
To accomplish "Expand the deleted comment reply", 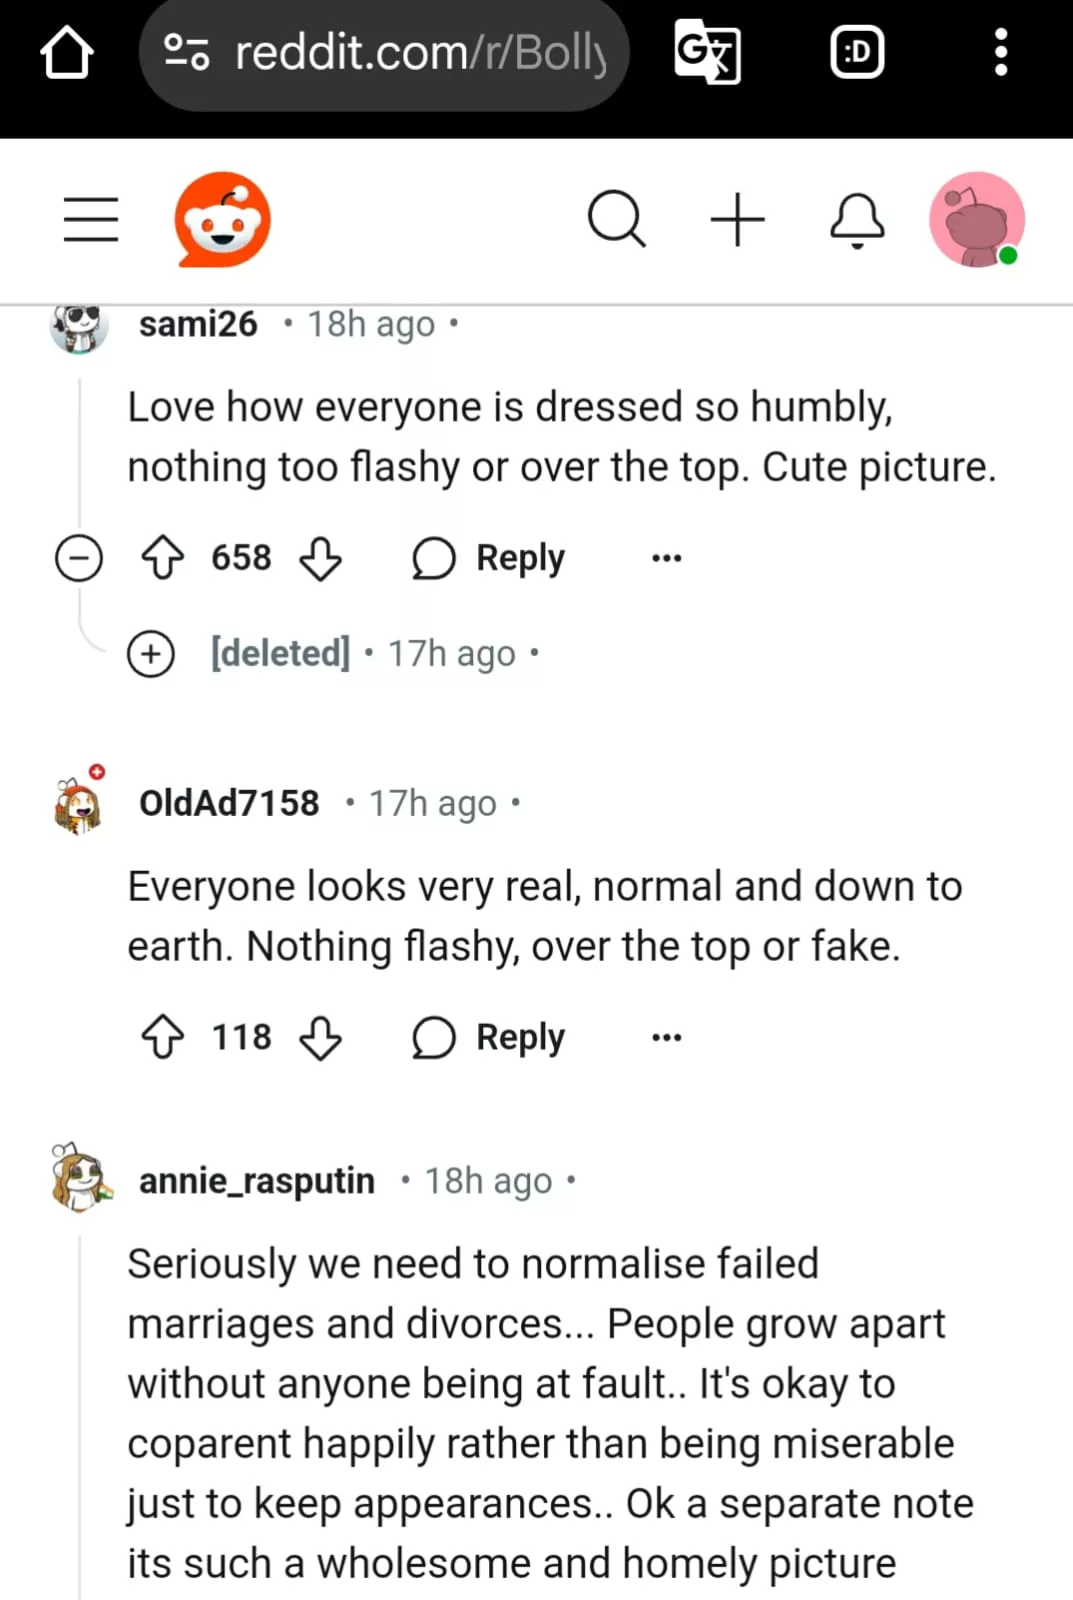I will 151,654.
